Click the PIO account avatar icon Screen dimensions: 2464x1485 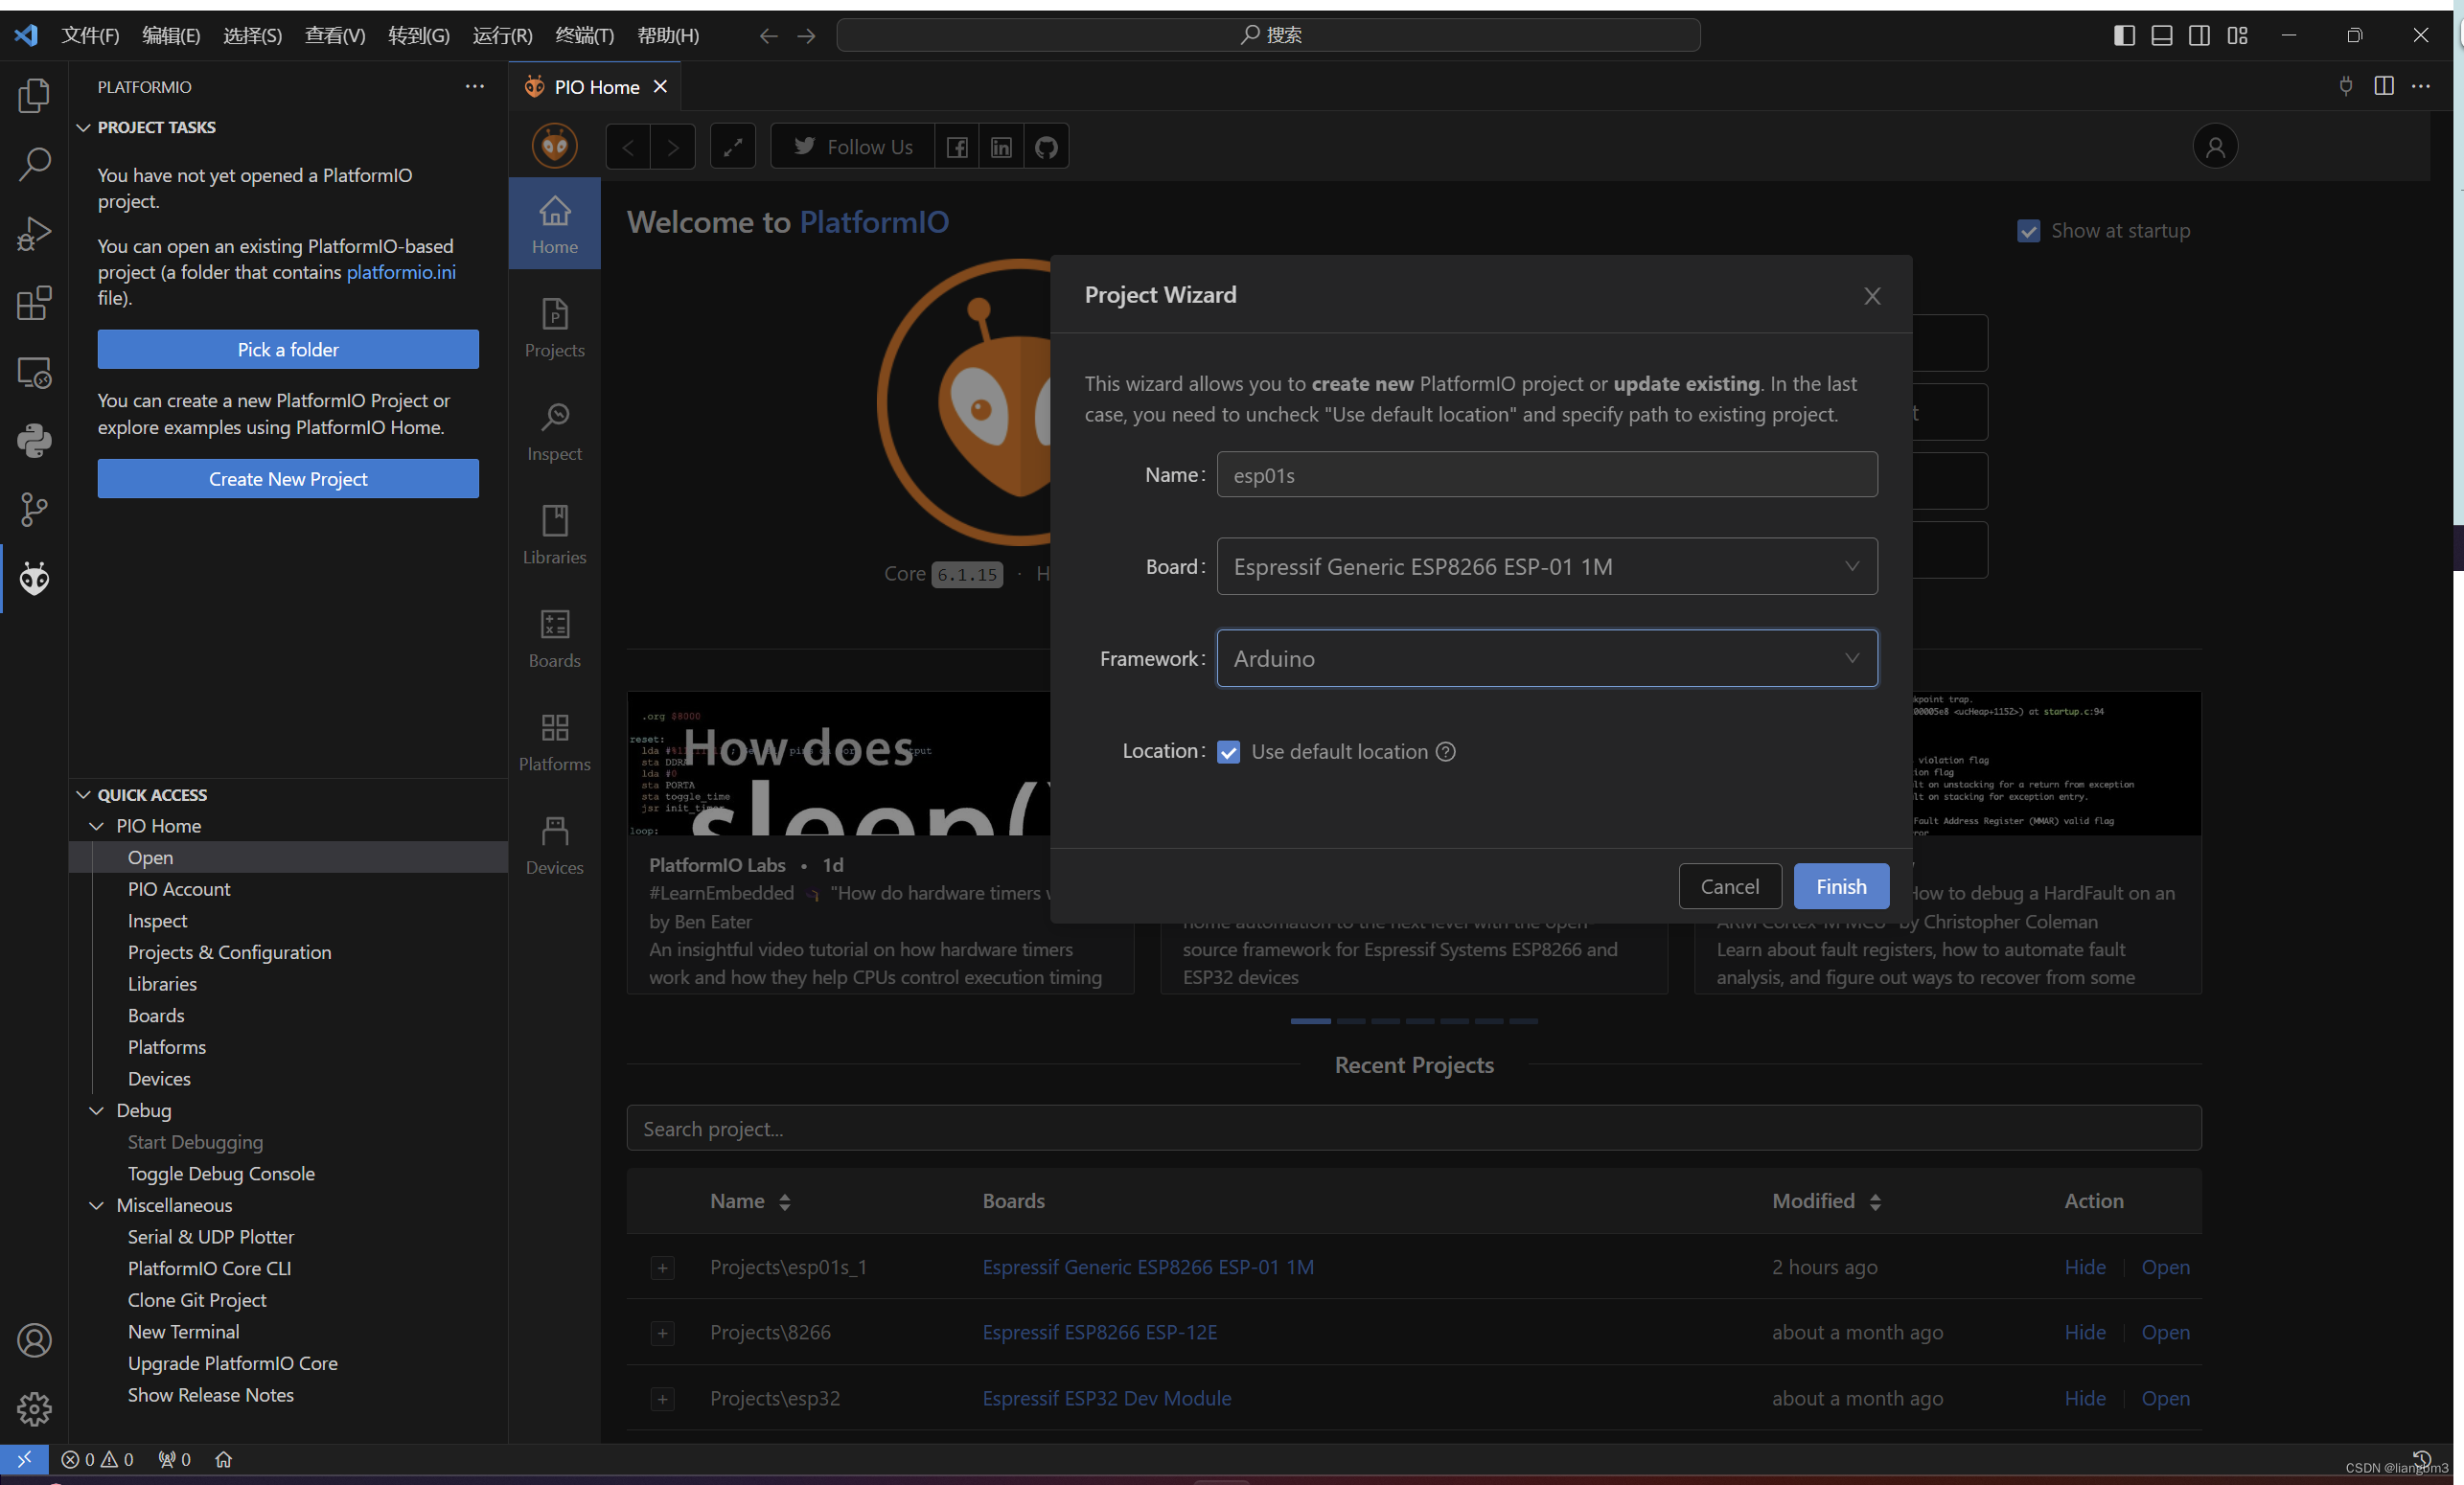[2214, 147]
